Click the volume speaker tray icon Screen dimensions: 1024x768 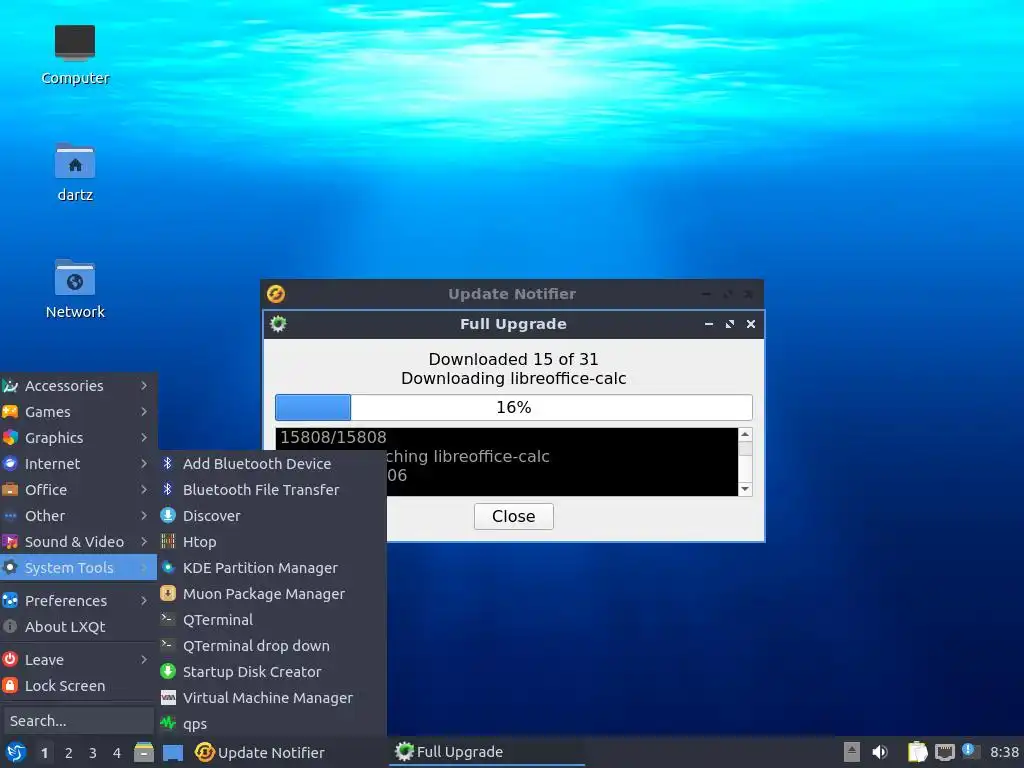(880, 752)
